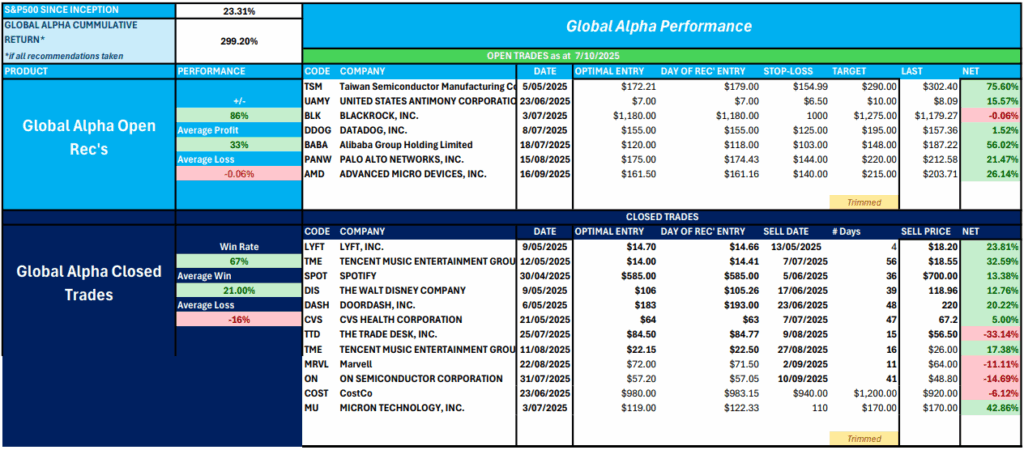Select the PERFORMANCE column header
Viewport: 1024px width, 450px height.
point(211,72)
